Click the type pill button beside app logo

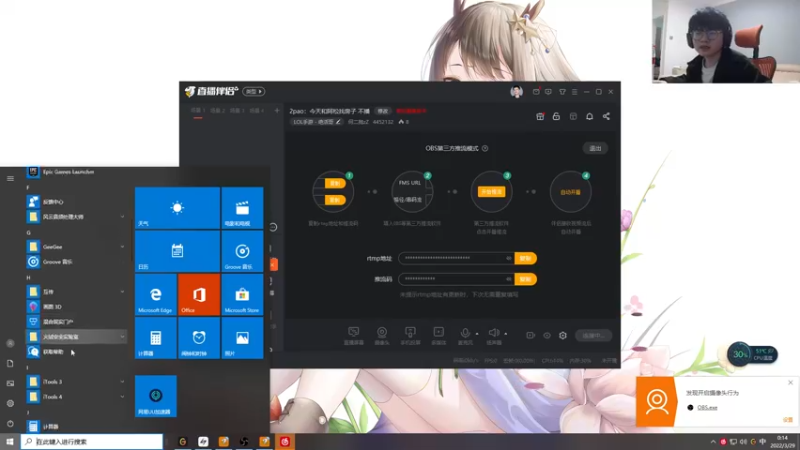(x=254, y=92)
